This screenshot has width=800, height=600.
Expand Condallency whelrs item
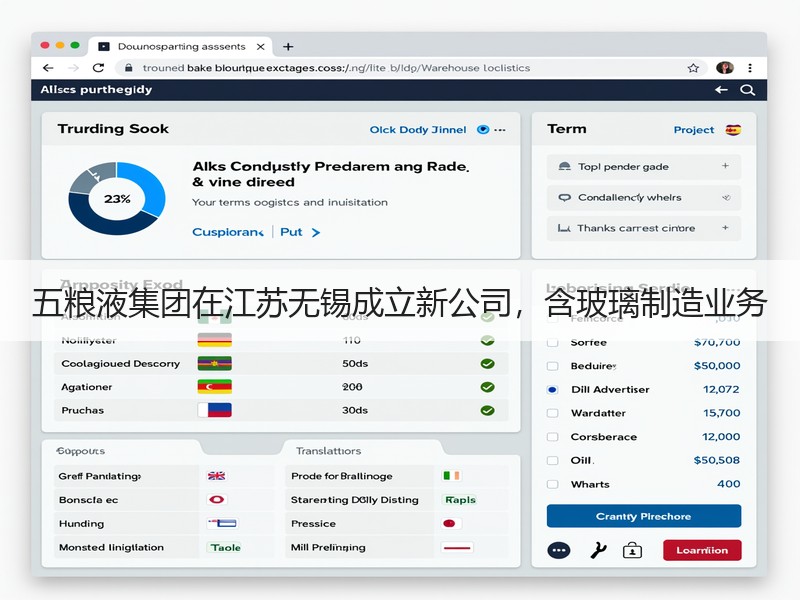(x=727, y=197)
